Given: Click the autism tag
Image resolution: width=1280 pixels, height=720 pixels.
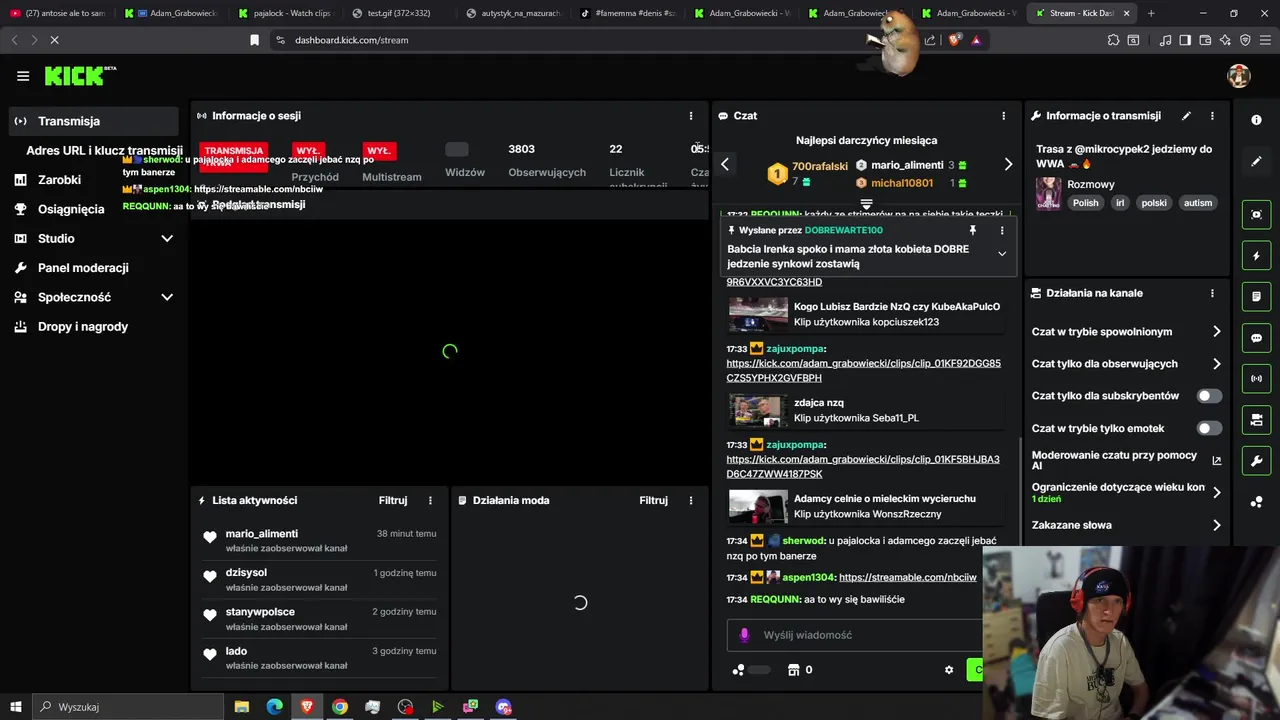Looking at the screenshot, I should click(x=1198, y=203).
